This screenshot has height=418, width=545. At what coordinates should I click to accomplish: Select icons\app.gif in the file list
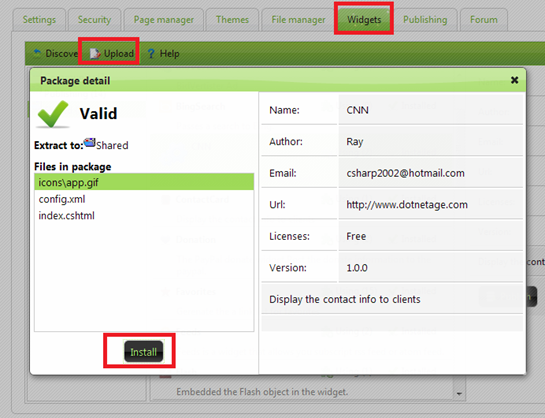[144, 182]
